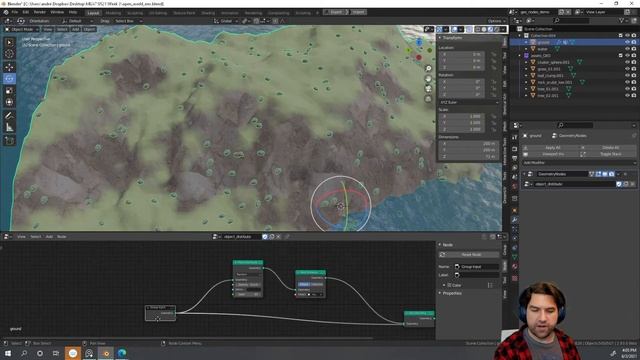The image size is (640, 360).
Task: Hide grass_01.001 in viewport via eye icon
Action: click(627, 69)
